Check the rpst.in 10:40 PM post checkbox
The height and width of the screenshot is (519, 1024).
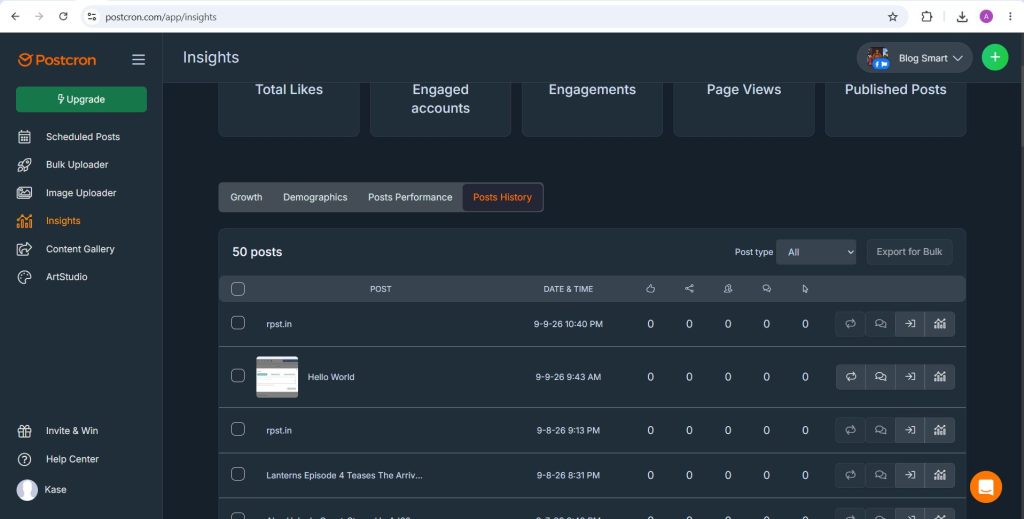click(x=238, y=322)
